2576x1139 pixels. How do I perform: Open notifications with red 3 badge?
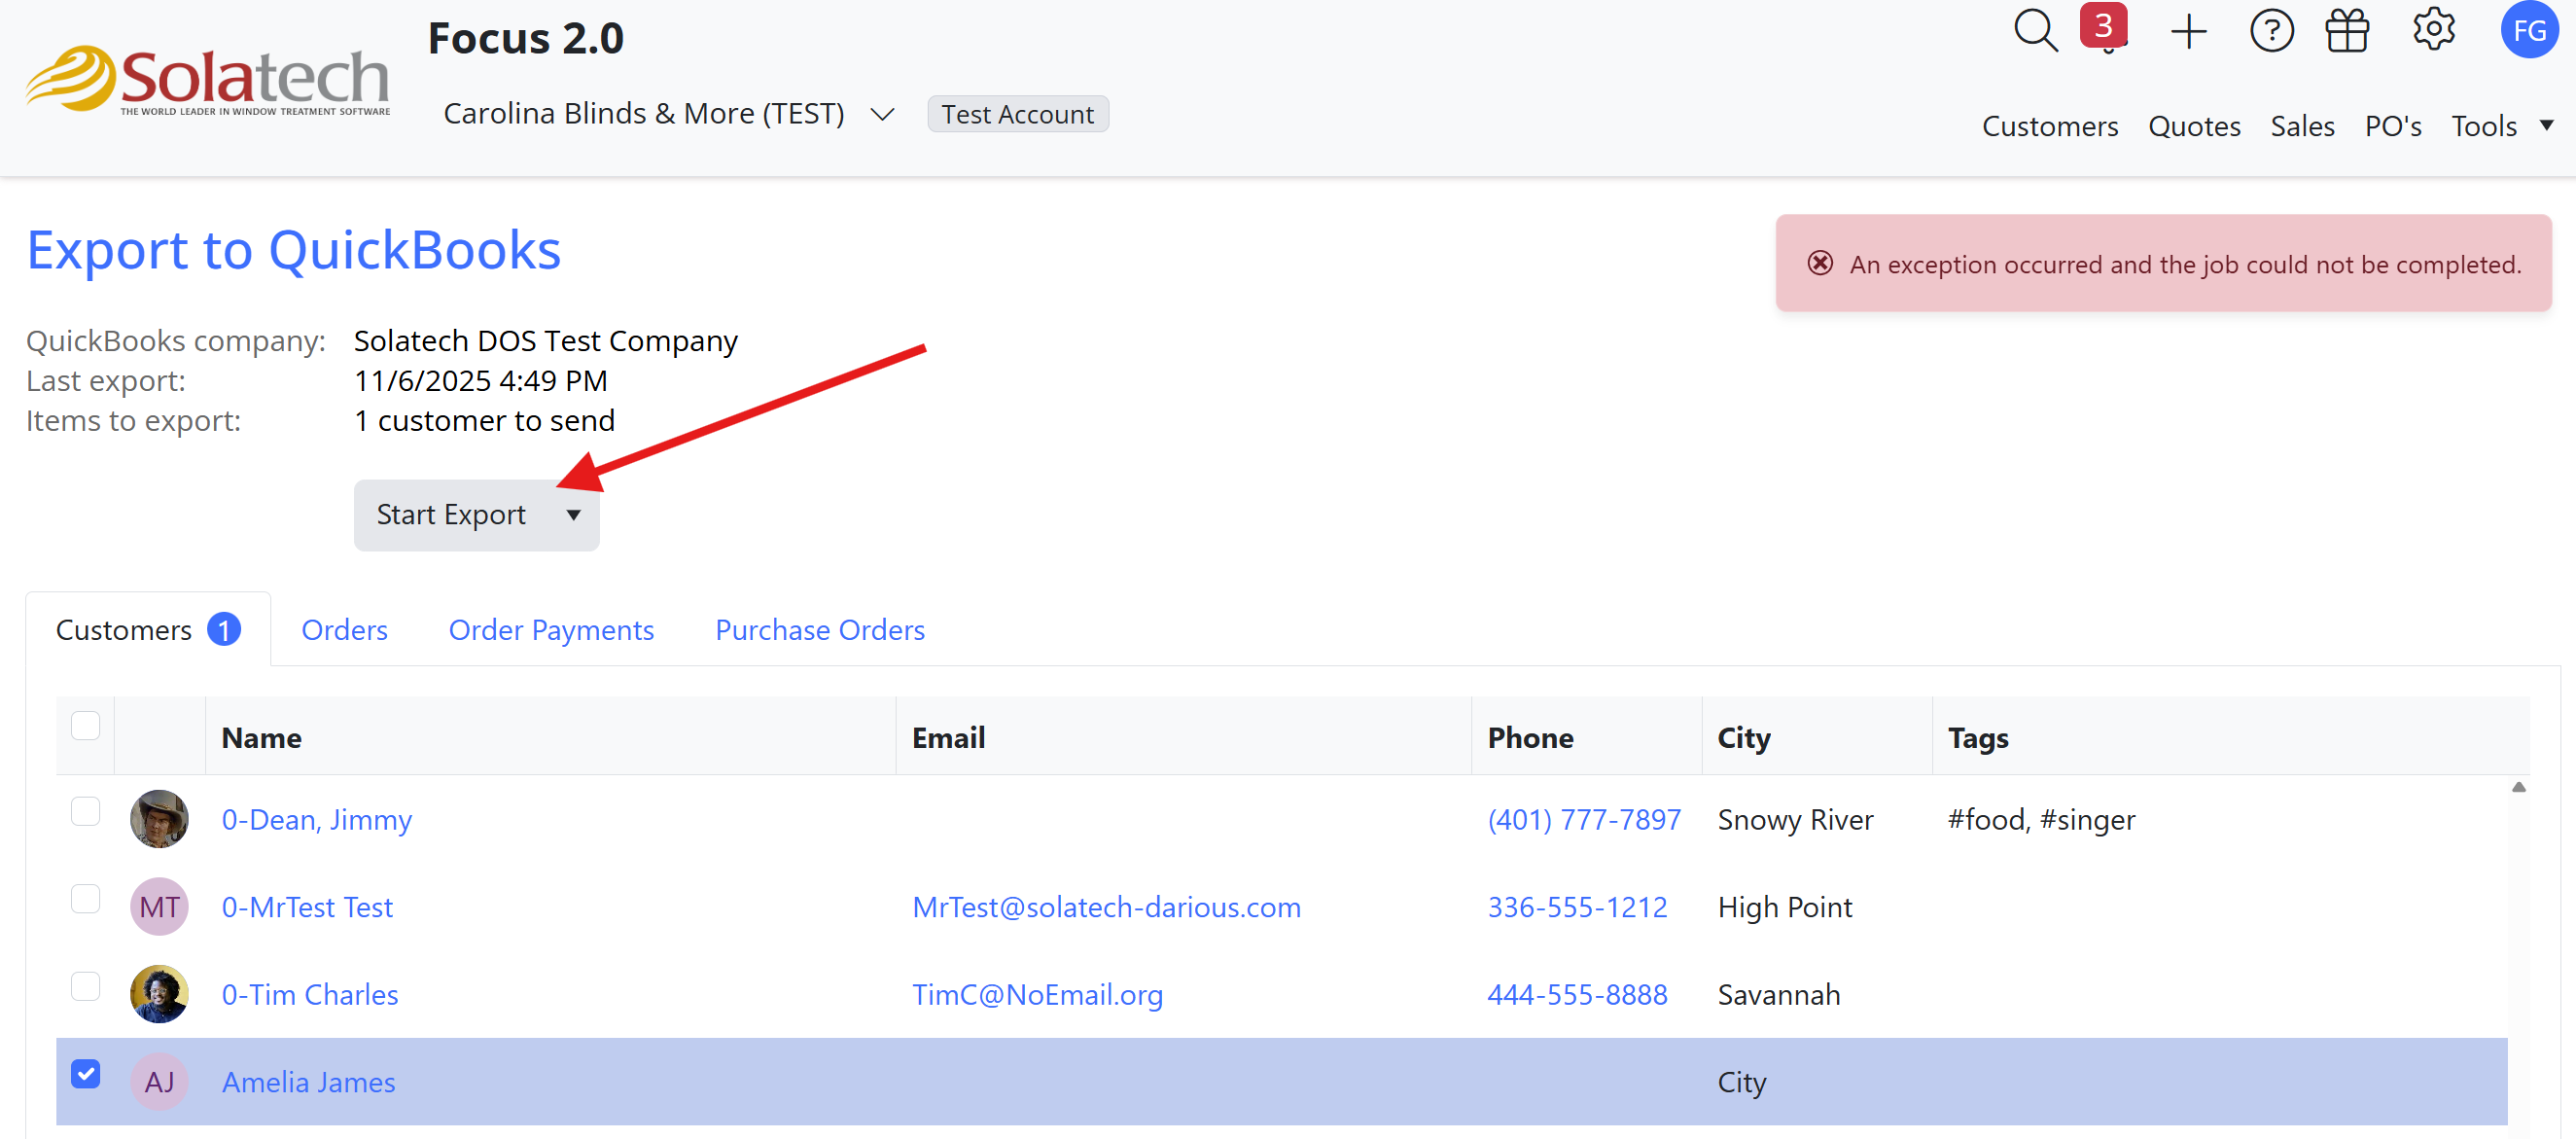click(2104, 29)
